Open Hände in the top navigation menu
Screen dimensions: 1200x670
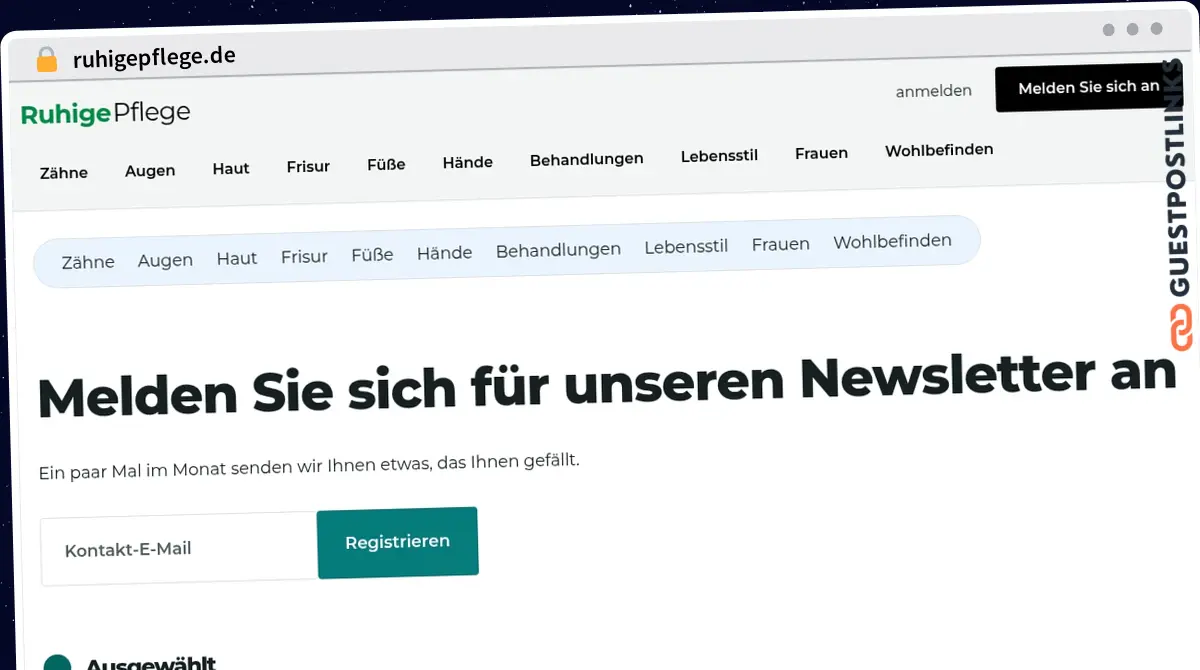tap(468, 162)
